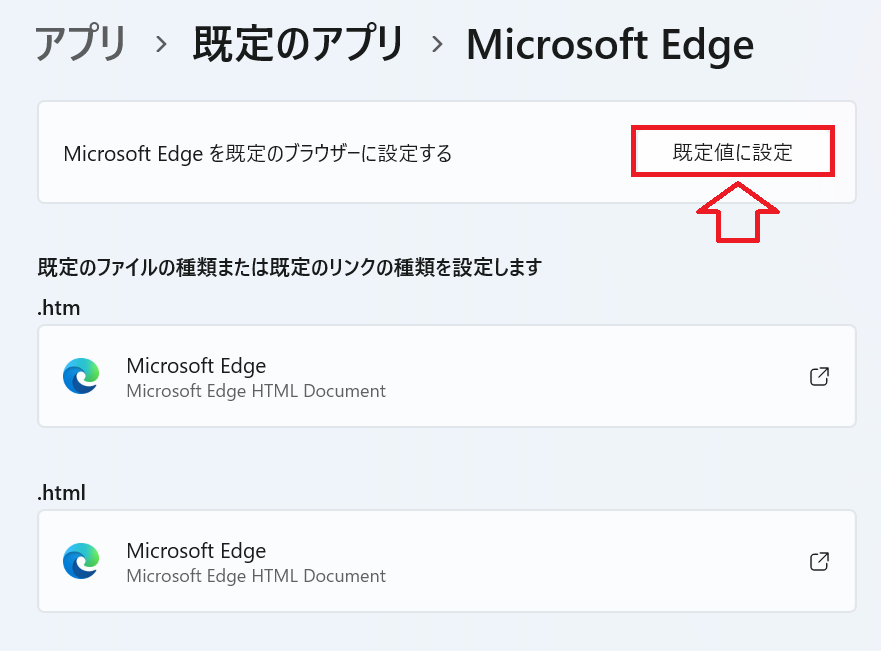Screen dimensions: 881x651
Task: Click the open-in-new-window icon beside .html entry
Action: [819, 561]
